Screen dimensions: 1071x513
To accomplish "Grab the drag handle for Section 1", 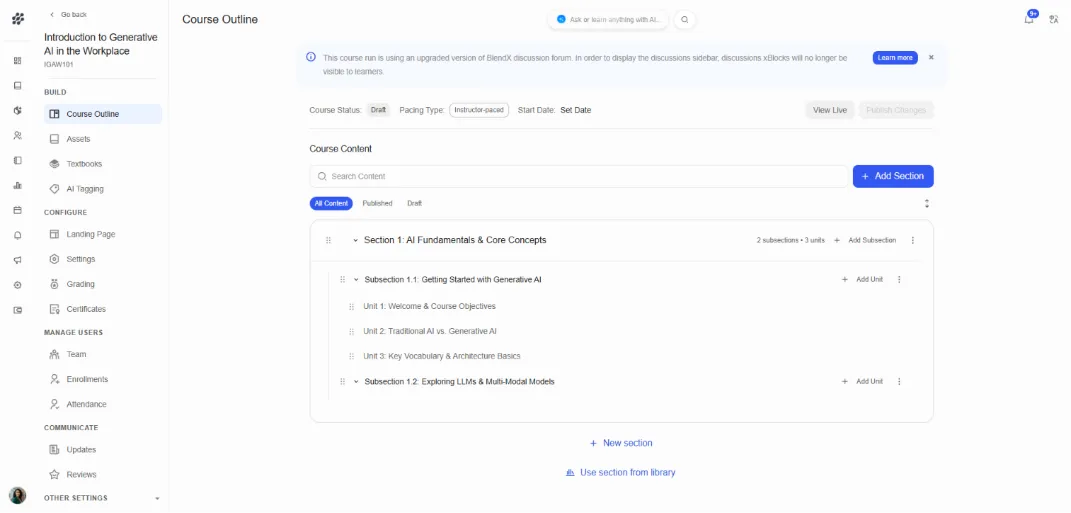I will pyautogui.click(x=329, y=240).
